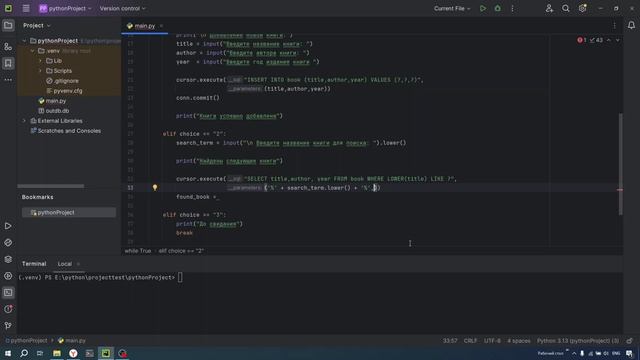Click the editor vertical scrollbar

620,164
